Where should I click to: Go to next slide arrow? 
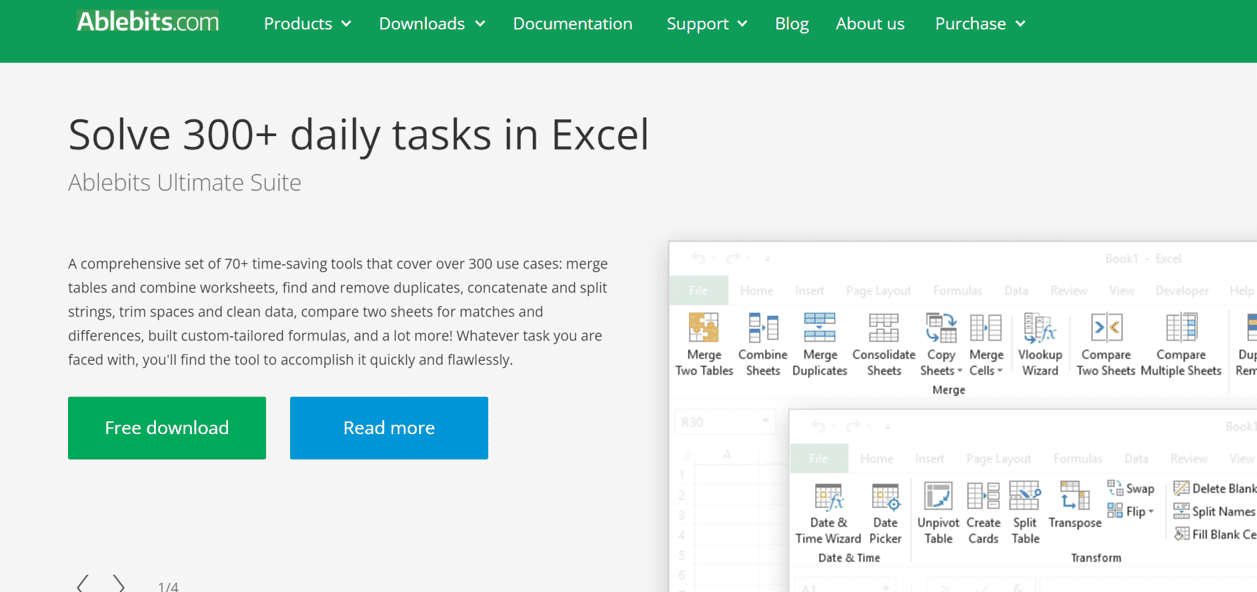point(119,584)
